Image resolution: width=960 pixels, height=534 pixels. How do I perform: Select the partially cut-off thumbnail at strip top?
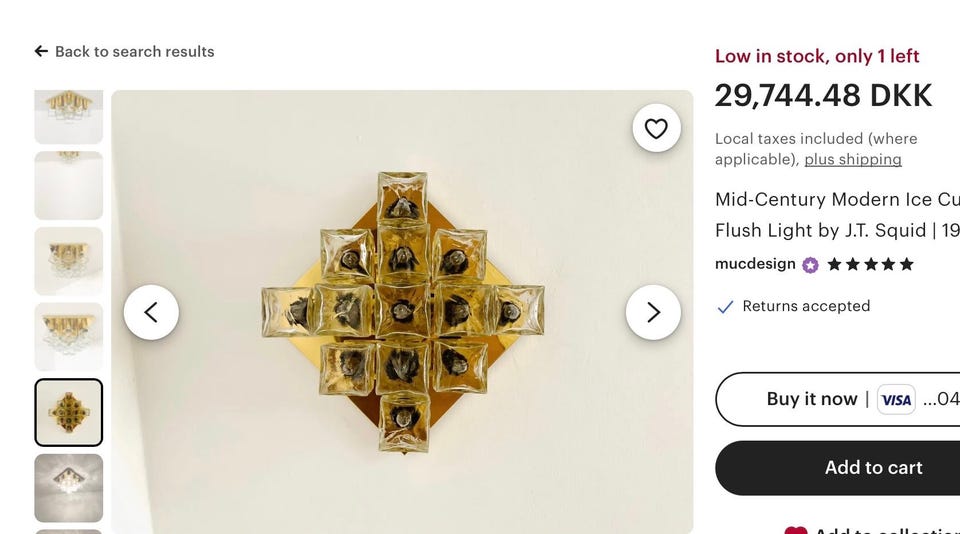[x=68, y=116]
